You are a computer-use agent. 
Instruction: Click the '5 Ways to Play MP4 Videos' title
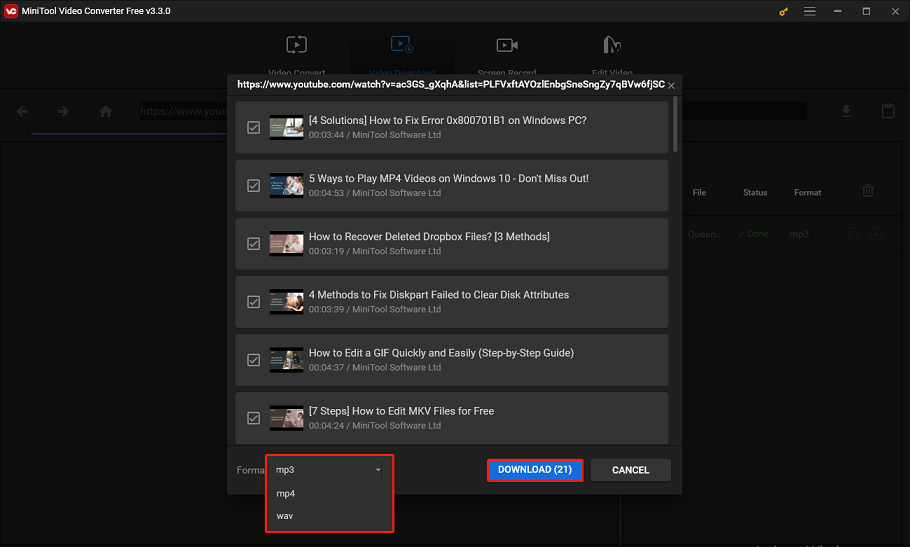449,178
